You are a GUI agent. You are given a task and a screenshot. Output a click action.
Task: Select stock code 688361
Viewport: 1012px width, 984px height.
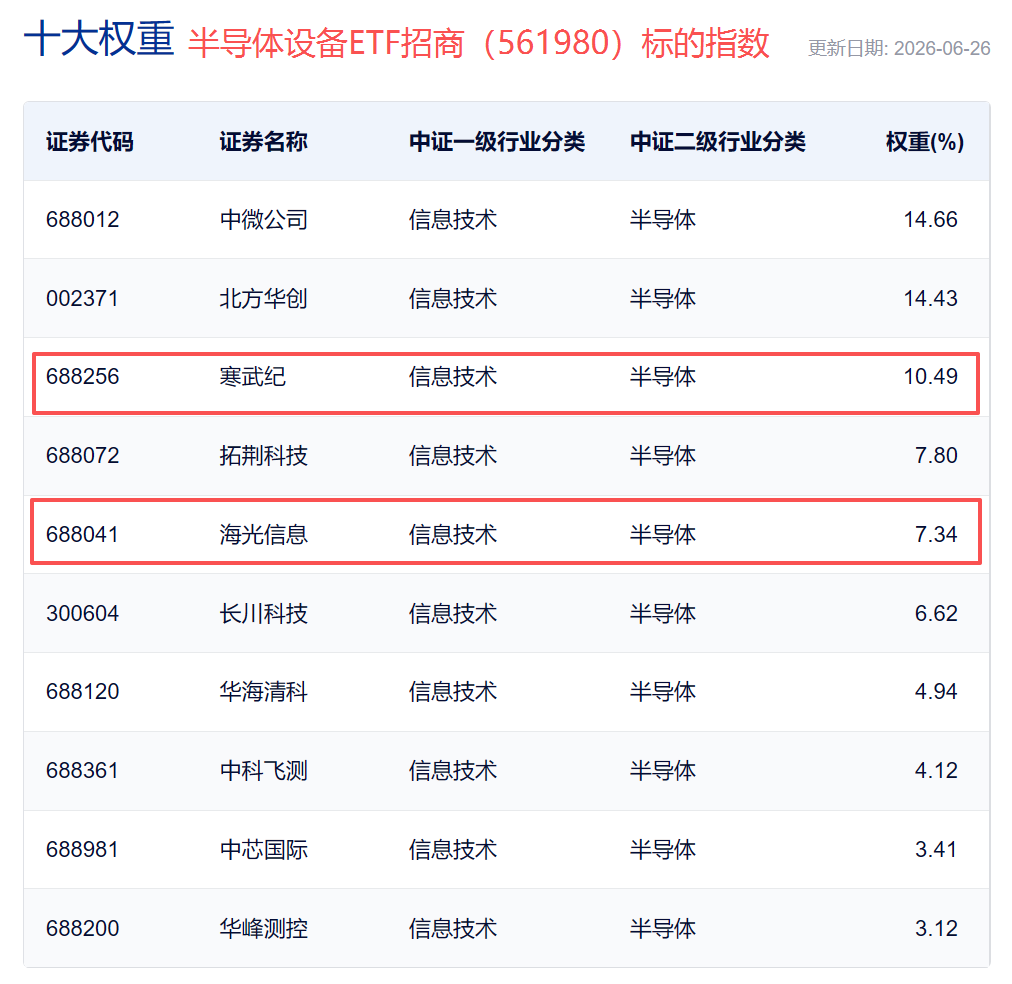83,771
